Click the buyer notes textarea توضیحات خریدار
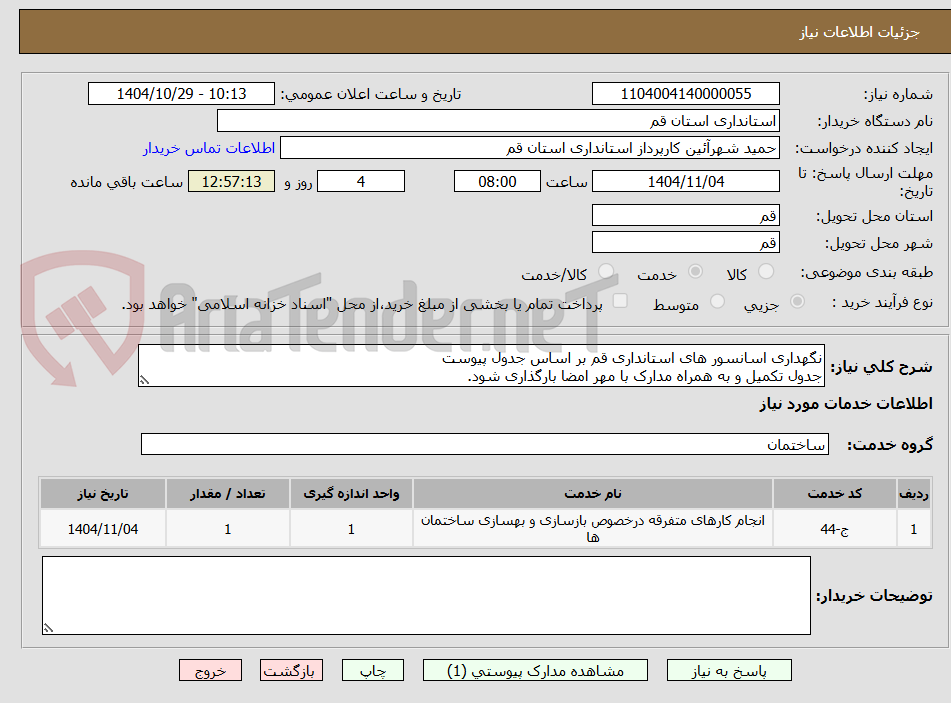 coord(426,596)
